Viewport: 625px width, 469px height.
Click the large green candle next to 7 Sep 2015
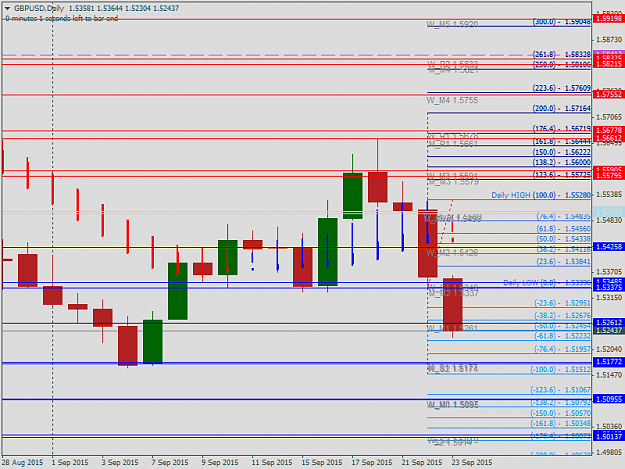178,291
